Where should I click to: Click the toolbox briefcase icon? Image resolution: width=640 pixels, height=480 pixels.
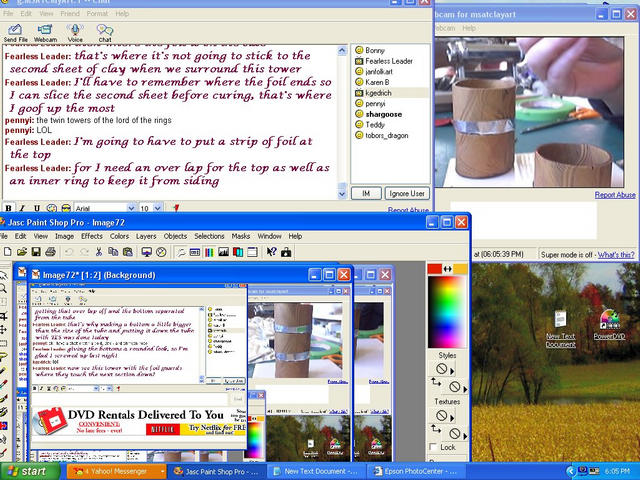(x=286, y=252)
